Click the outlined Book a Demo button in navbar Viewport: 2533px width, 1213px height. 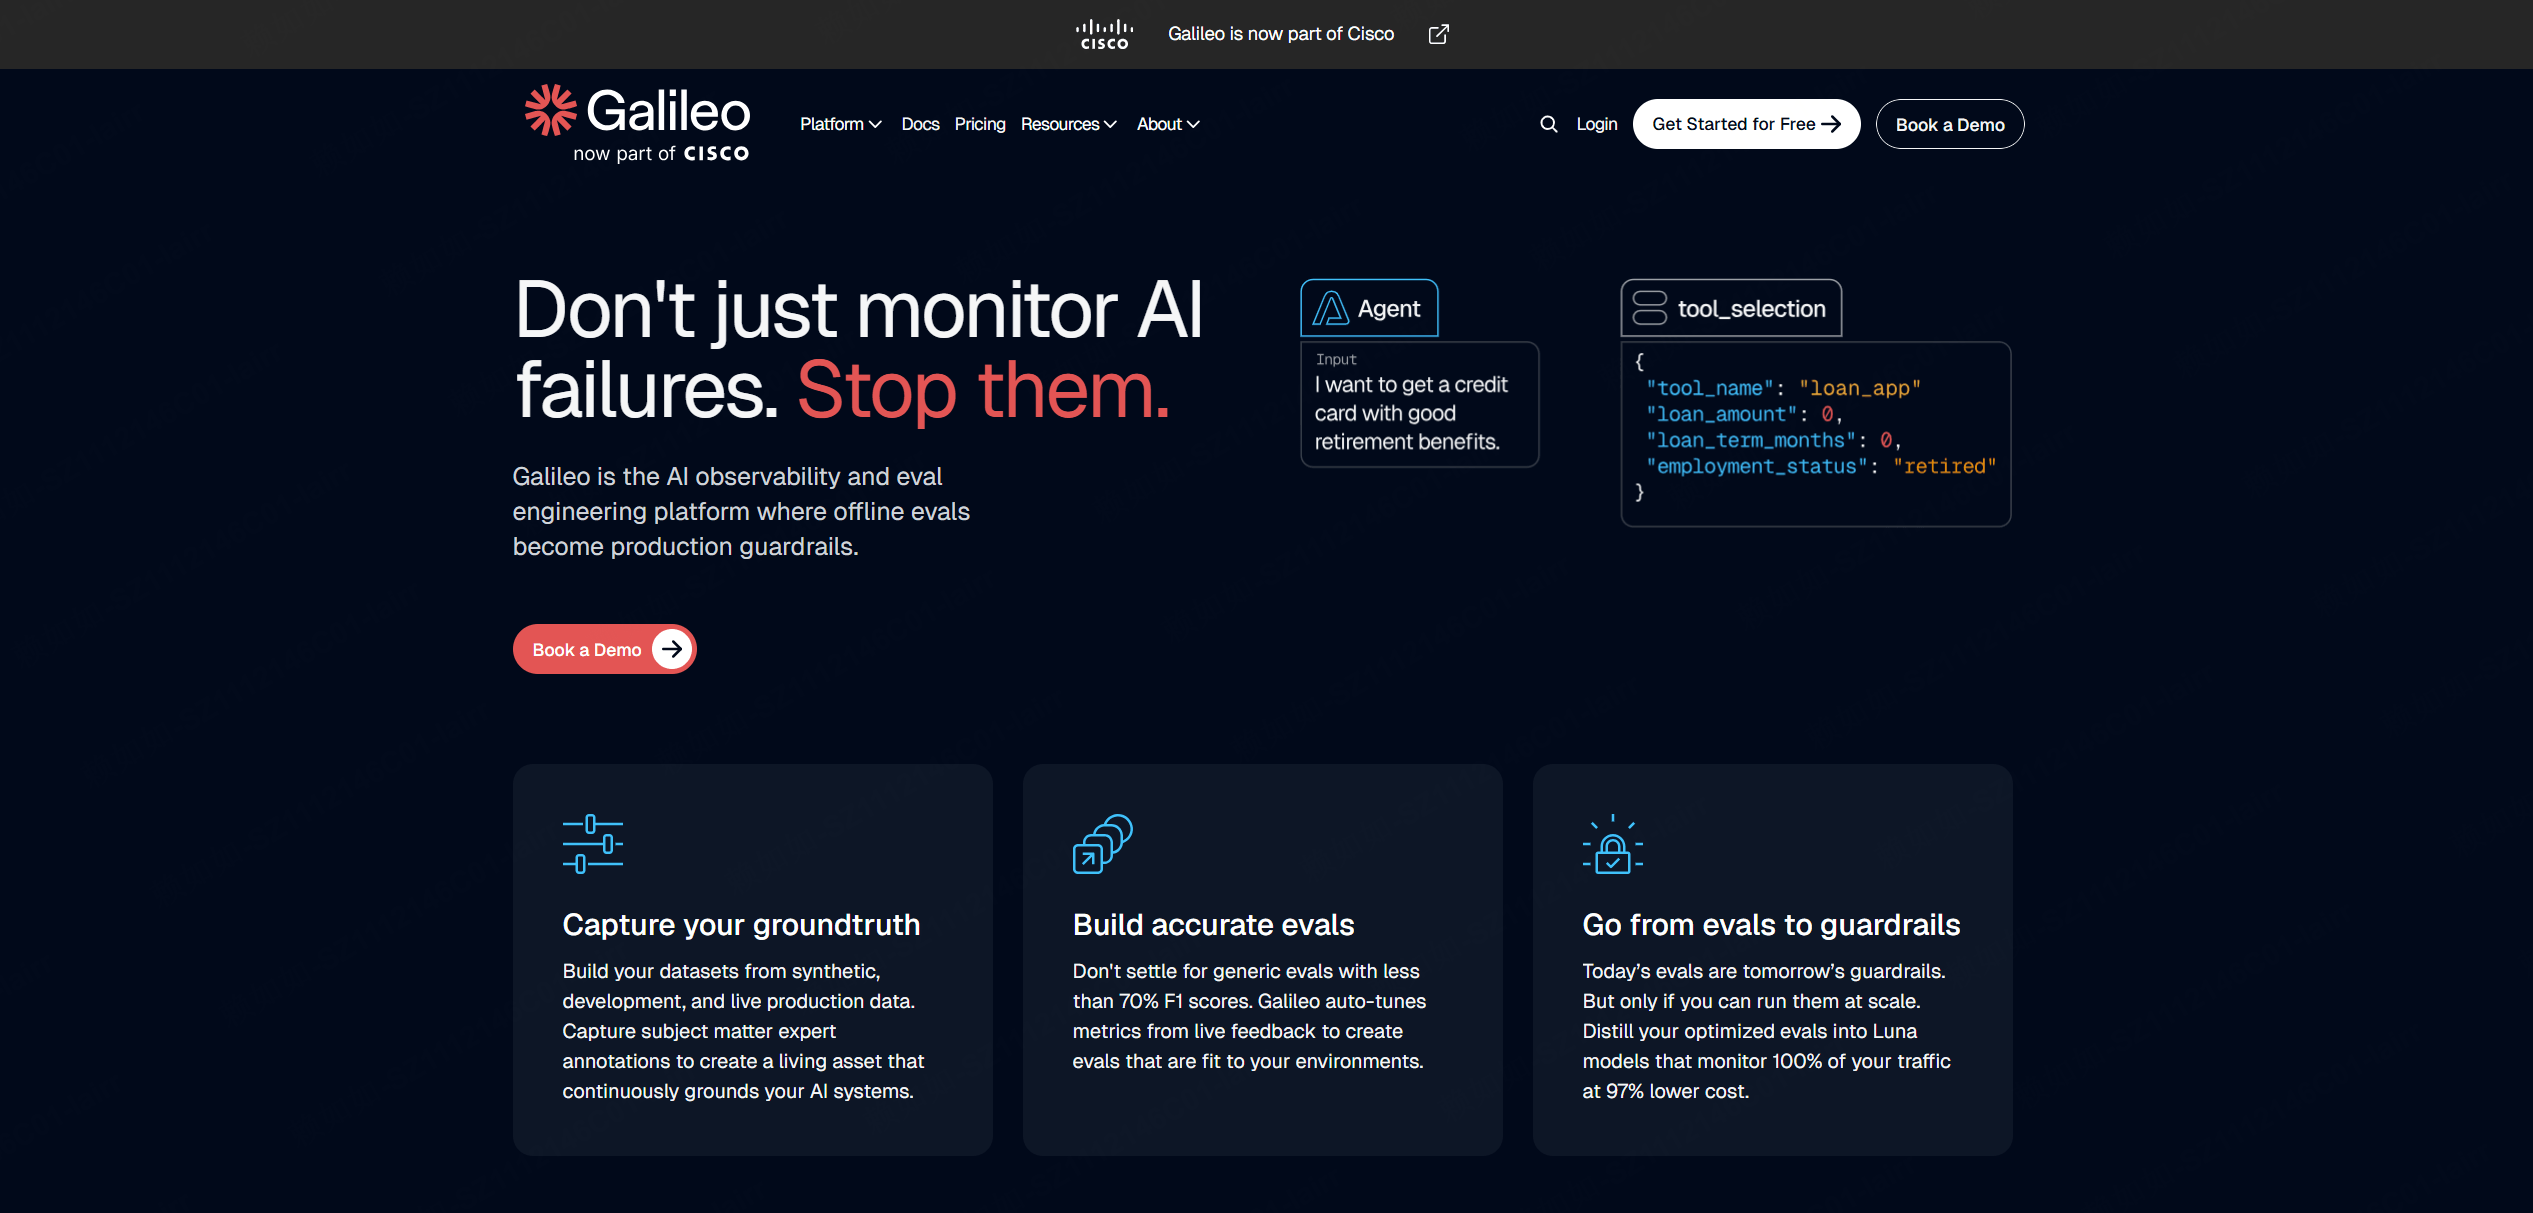(x=1950, y=124)
